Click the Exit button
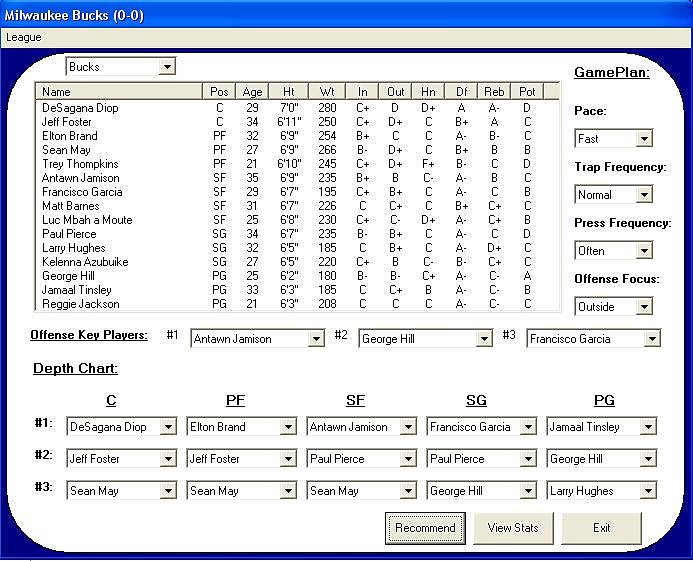Viewport: 693px width, 561px height. [x=602, y=528]
